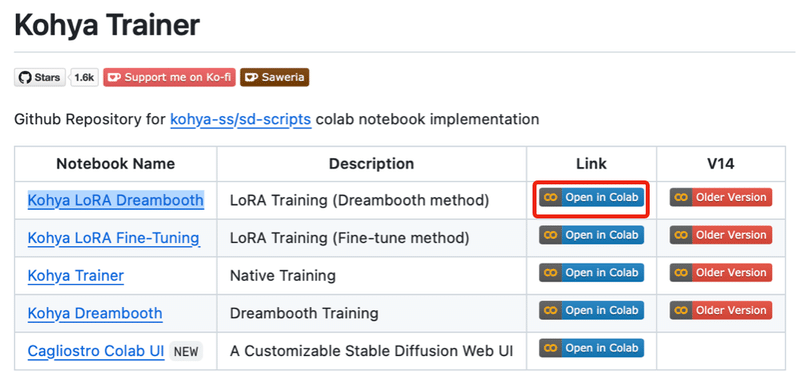Older Version badge in Native Training row

(721, 272)
